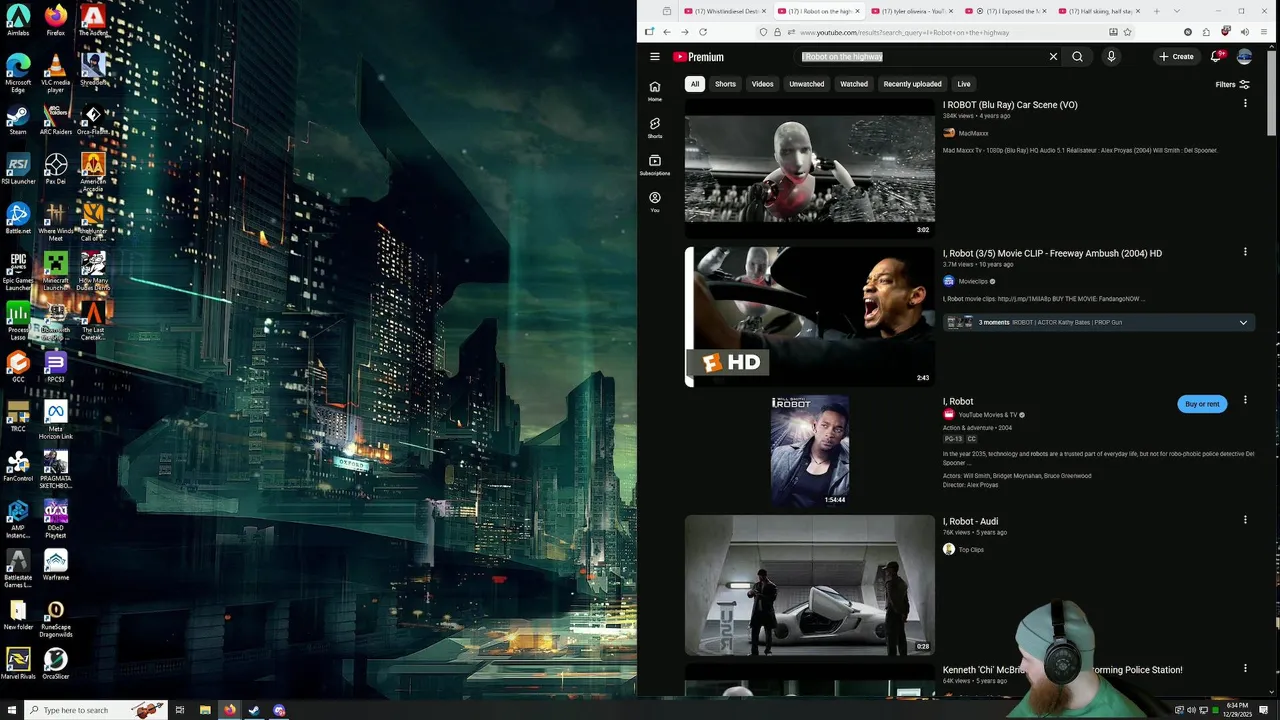1280x720 pixels.
Task: Open FanControl desktop icon
Action: (18, 466)
